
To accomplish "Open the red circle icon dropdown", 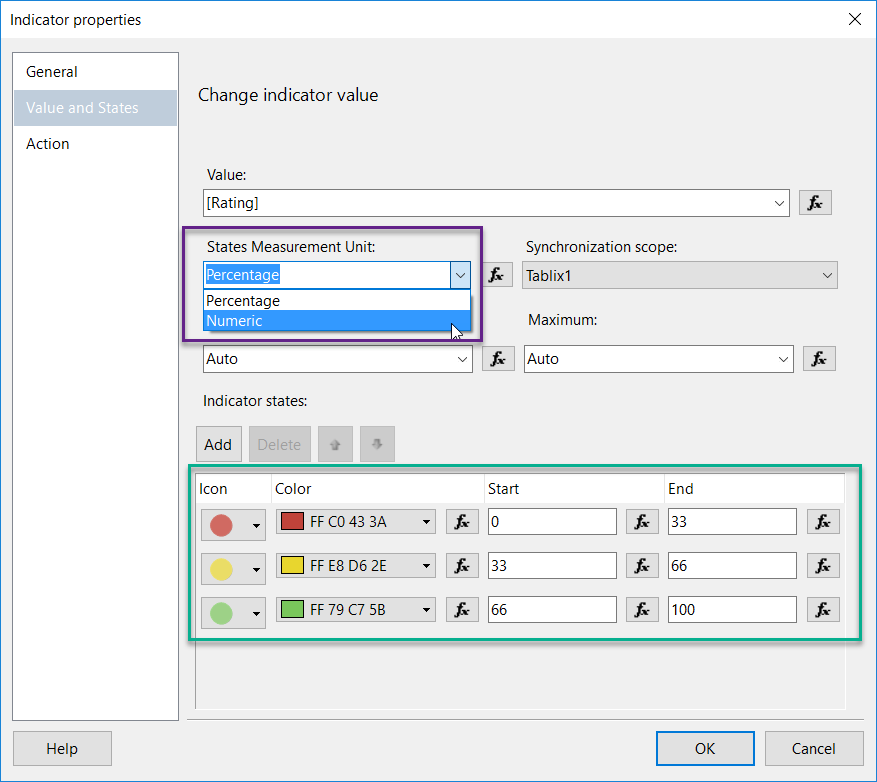I will [x=257, y=524].
